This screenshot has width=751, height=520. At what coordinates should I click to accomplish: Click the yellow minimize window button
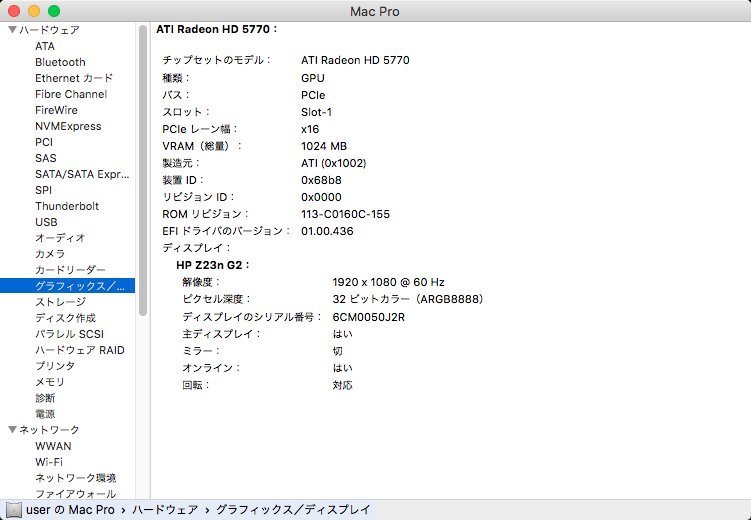(34, 11)
